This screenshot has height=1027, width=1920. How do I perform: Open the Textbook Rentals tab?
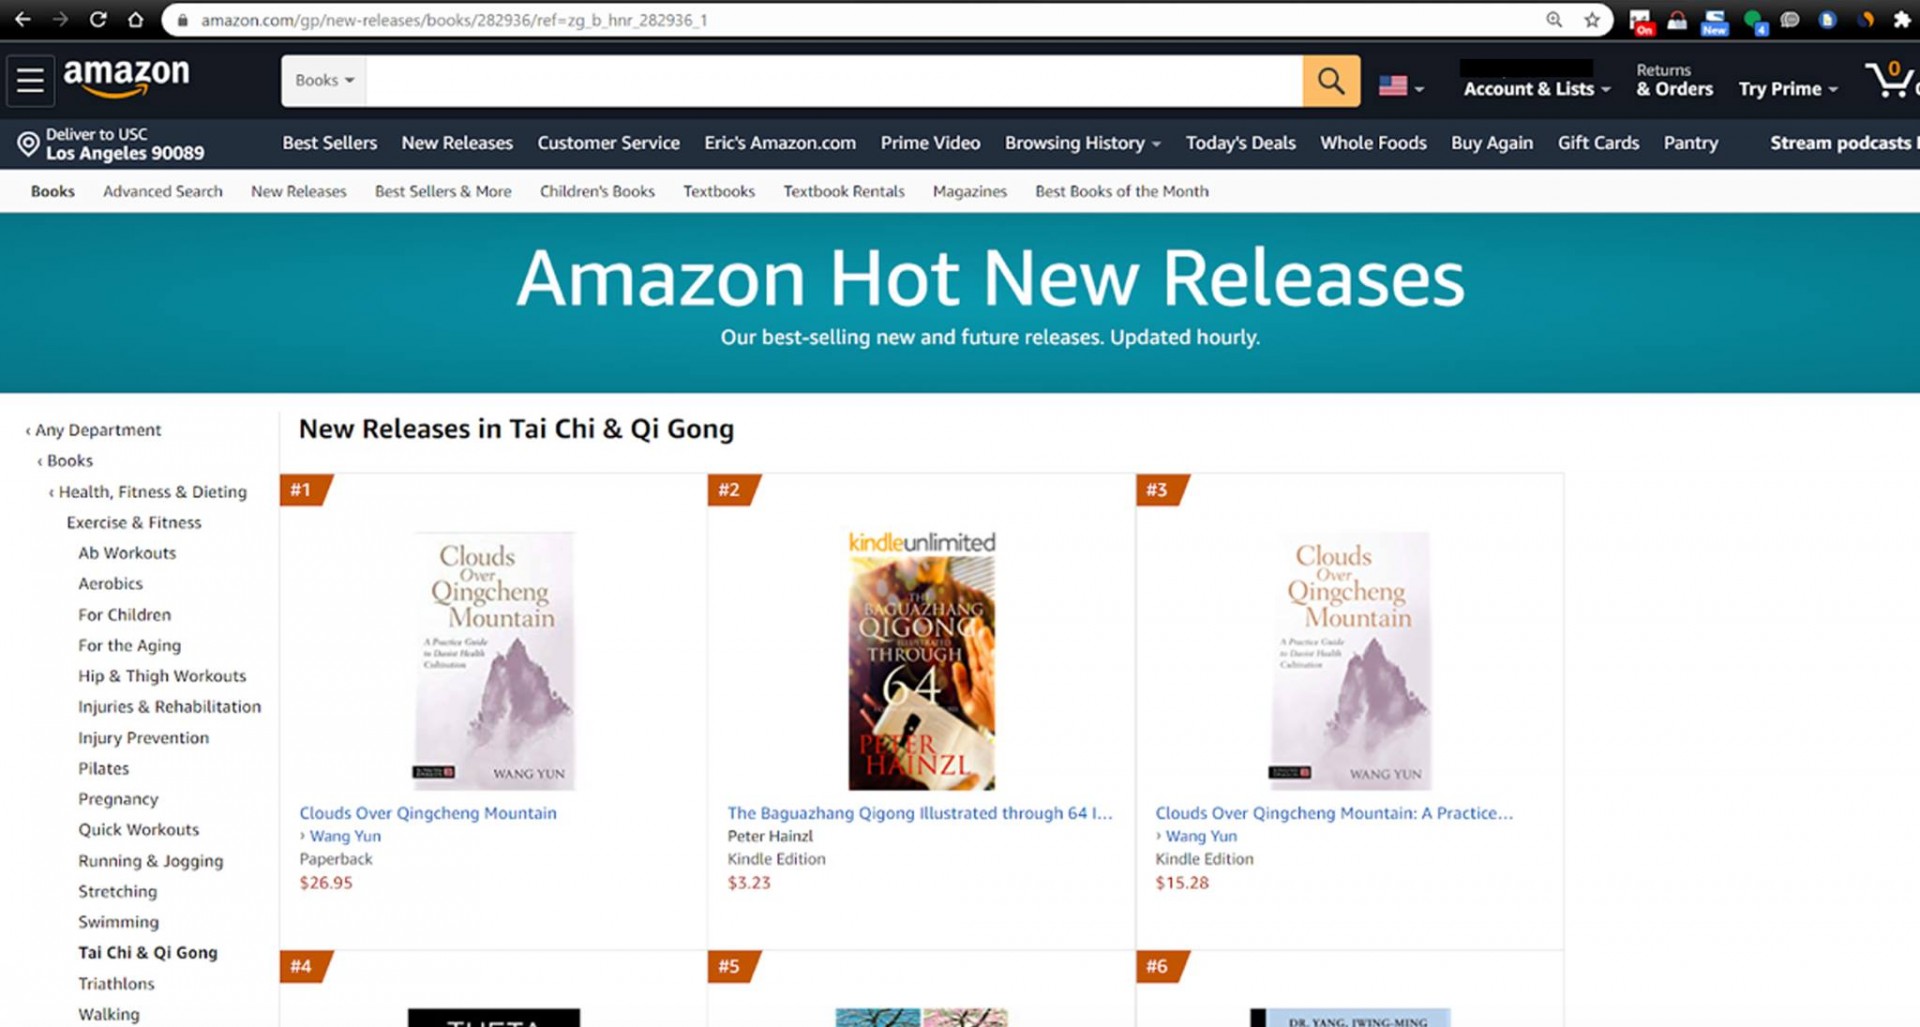tap(843, 191)
